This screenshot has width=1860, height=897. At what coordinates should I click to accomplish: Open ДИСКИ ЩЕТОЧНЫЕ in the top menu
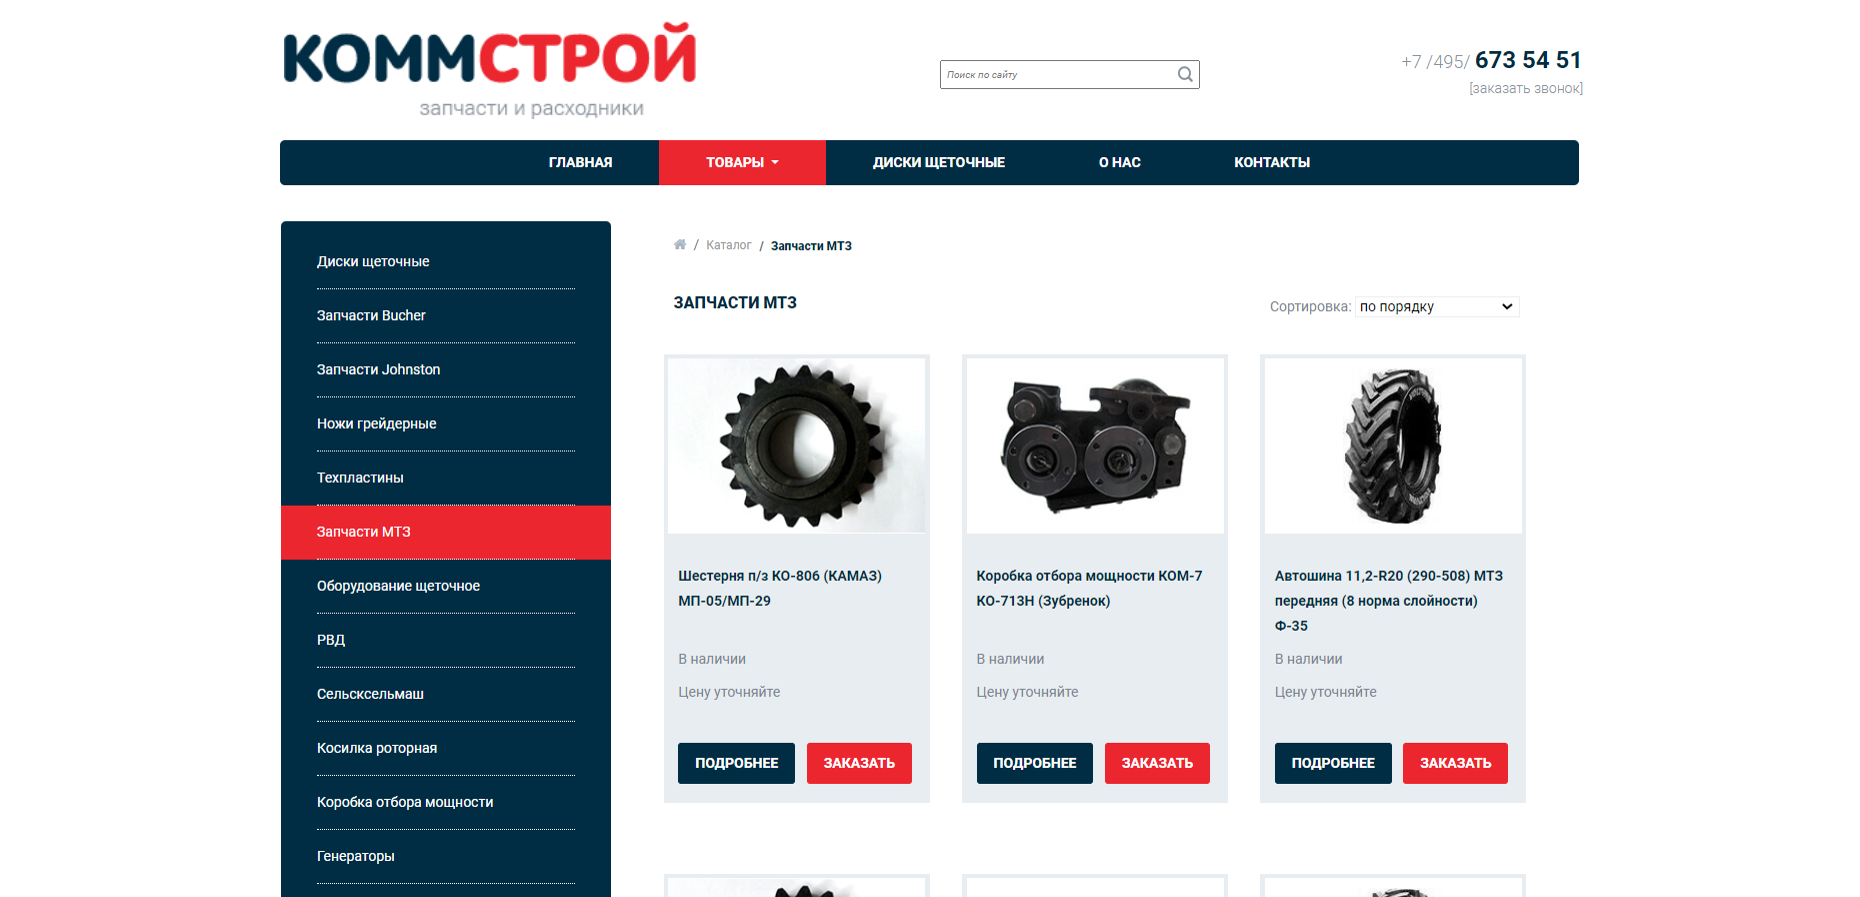pyautogui.click(x=938, y=162)
